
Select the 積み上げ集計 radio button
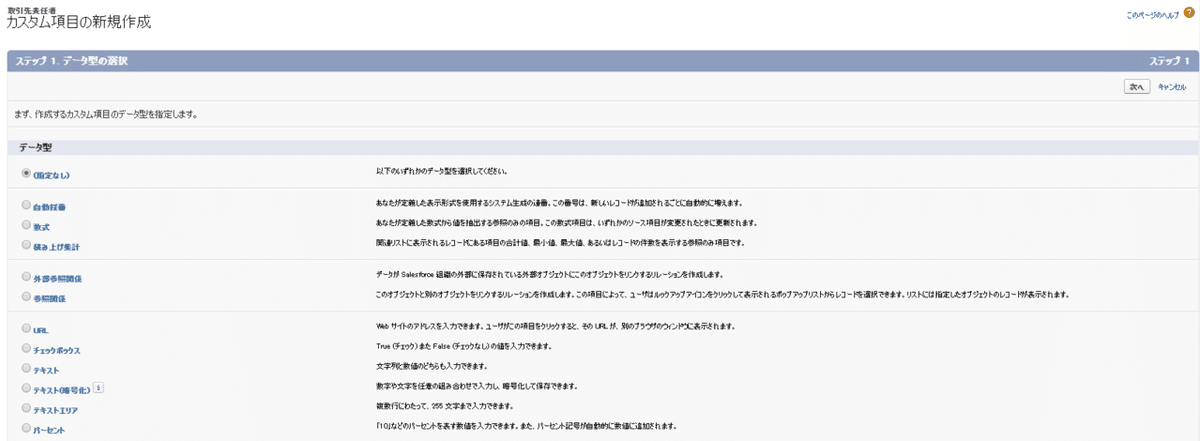click(26, 244)
